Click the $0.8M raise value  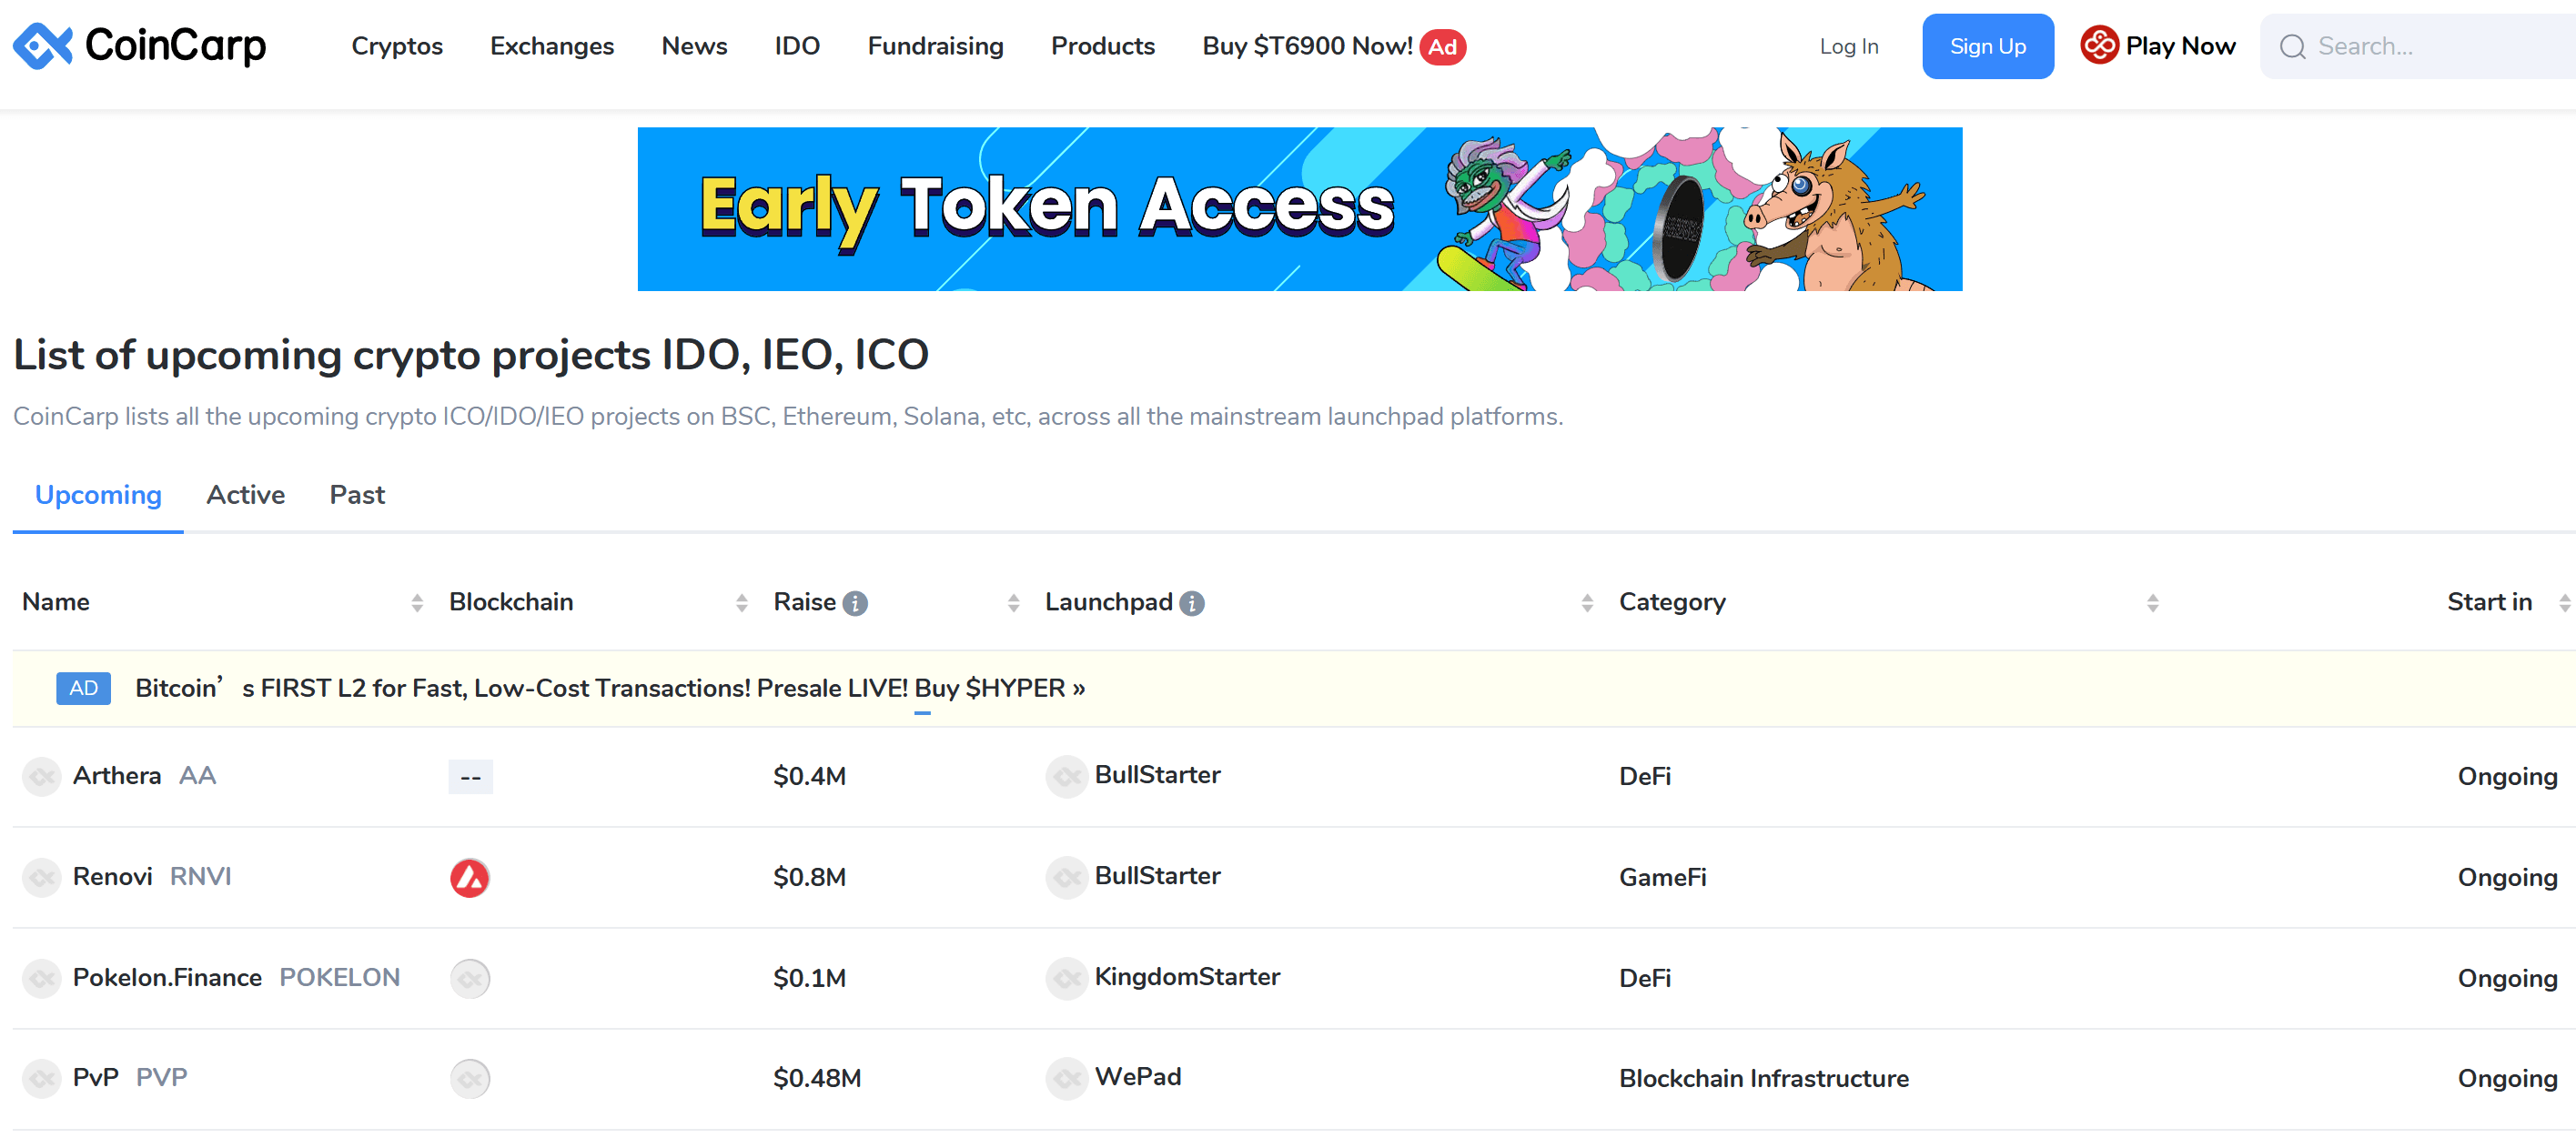pyautogui.click(x=809, y=878)
